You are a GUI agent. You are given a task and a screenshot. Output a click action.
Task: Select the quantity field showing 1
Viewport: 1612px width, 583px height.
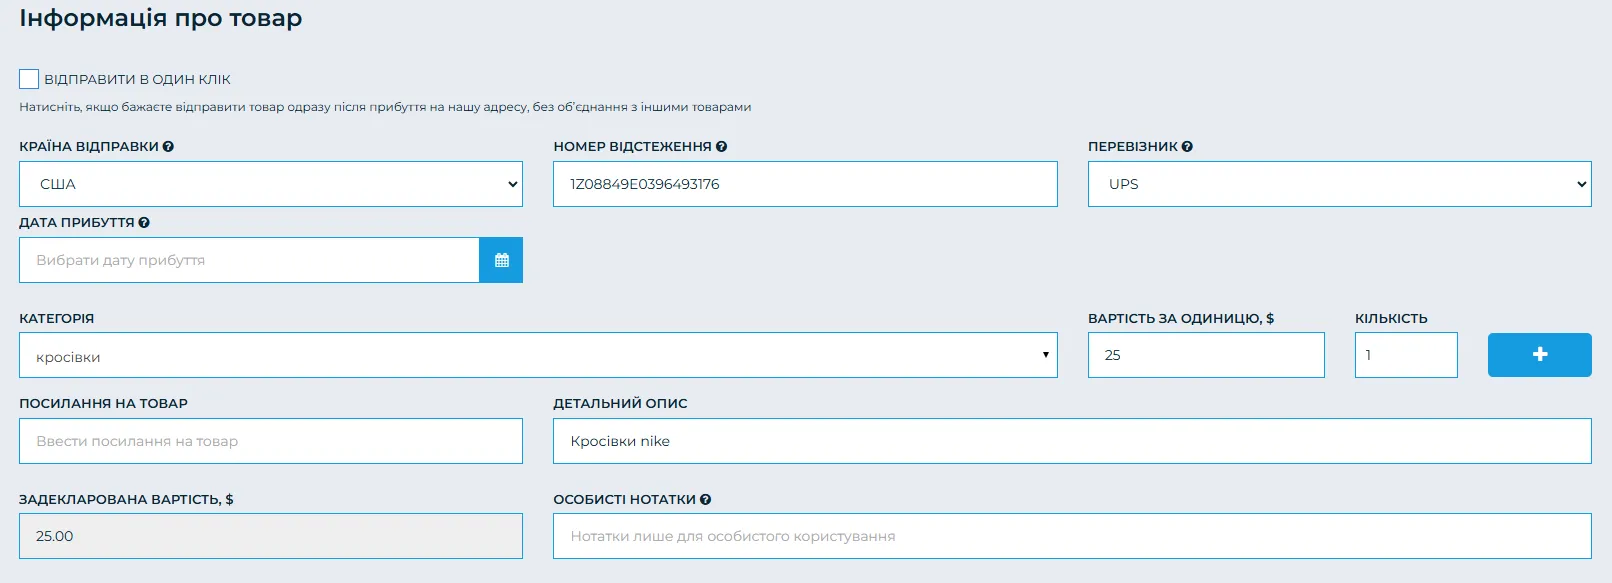(x=1405, y=355)
